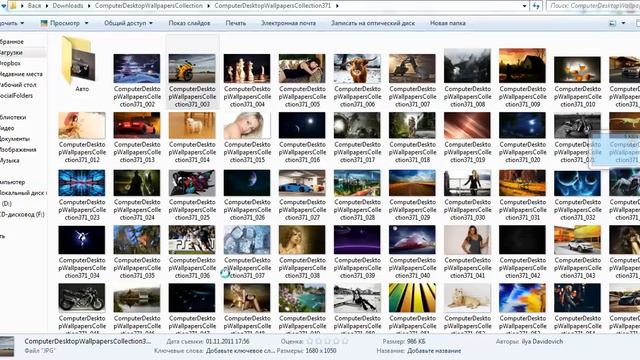Open Локальный диск in navigation pane
Image resolution: width=640 pixels, height=360 pixels.
(x=24, y=193)
